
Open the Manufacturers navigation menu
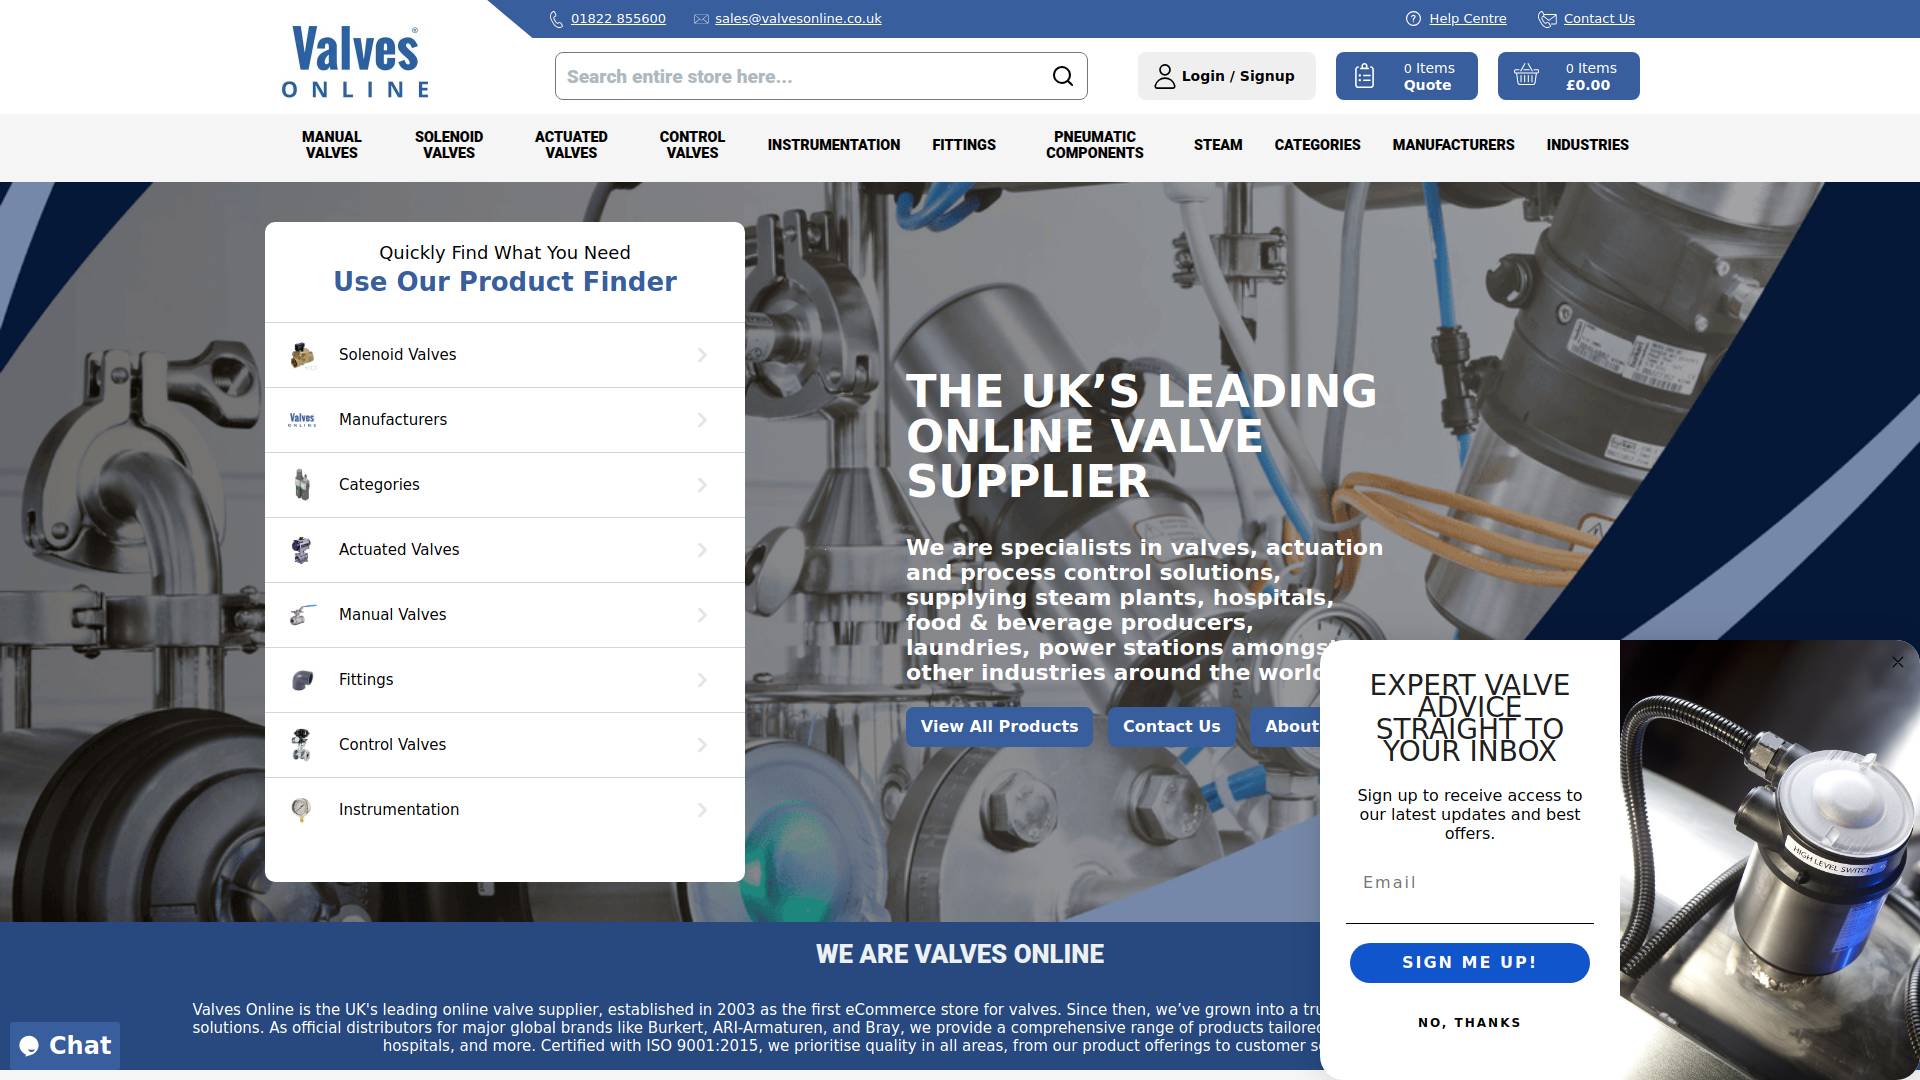pyautogui.click(x=1453, y=145)
